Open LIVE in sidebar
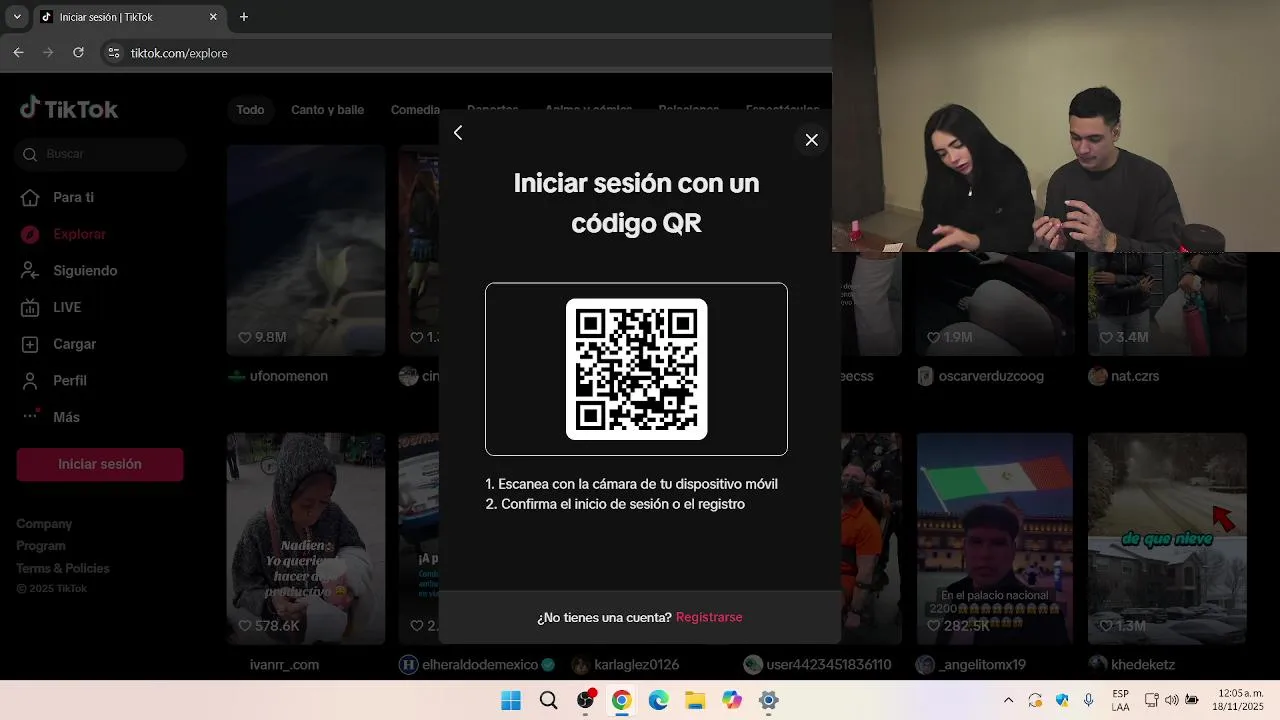This screenshot has height=720, width=1280. (x=52, y=307)
